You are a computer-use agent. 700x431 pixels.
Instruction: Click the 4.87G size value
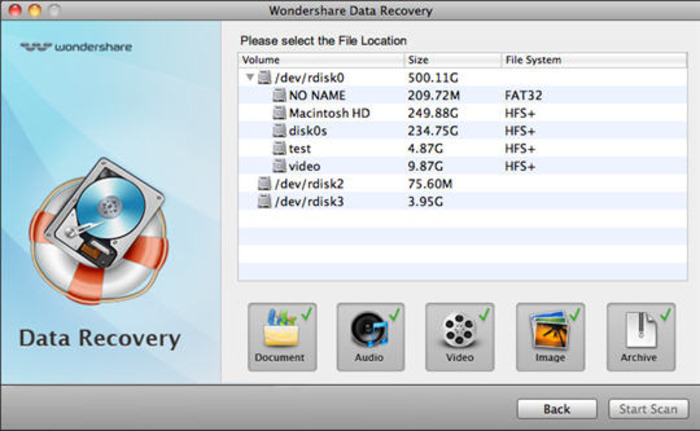(425, 148)
